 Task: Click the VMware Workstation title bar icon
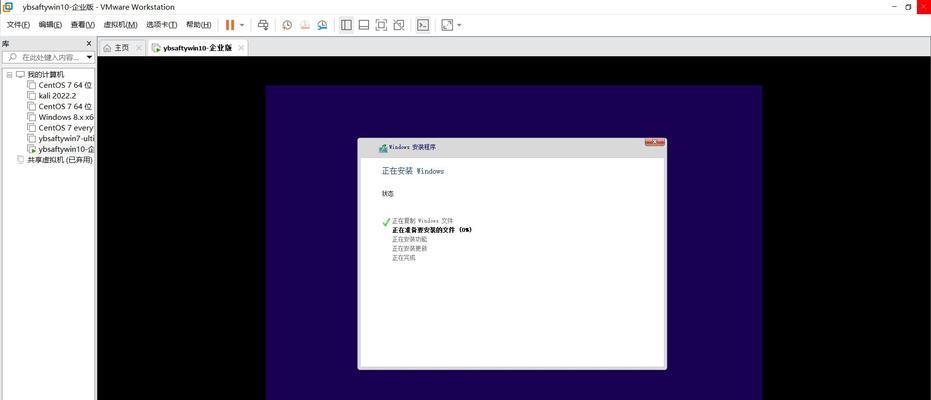(8, 7)
